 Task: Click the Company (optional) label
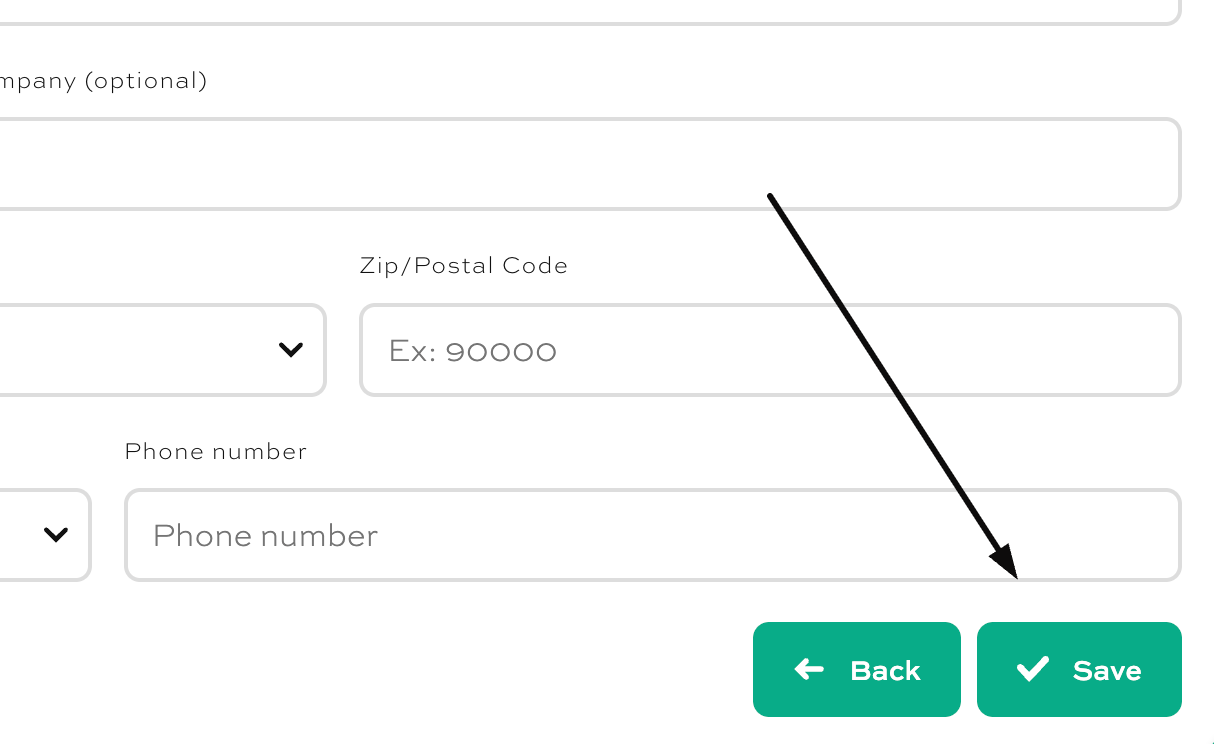(103, 81)
